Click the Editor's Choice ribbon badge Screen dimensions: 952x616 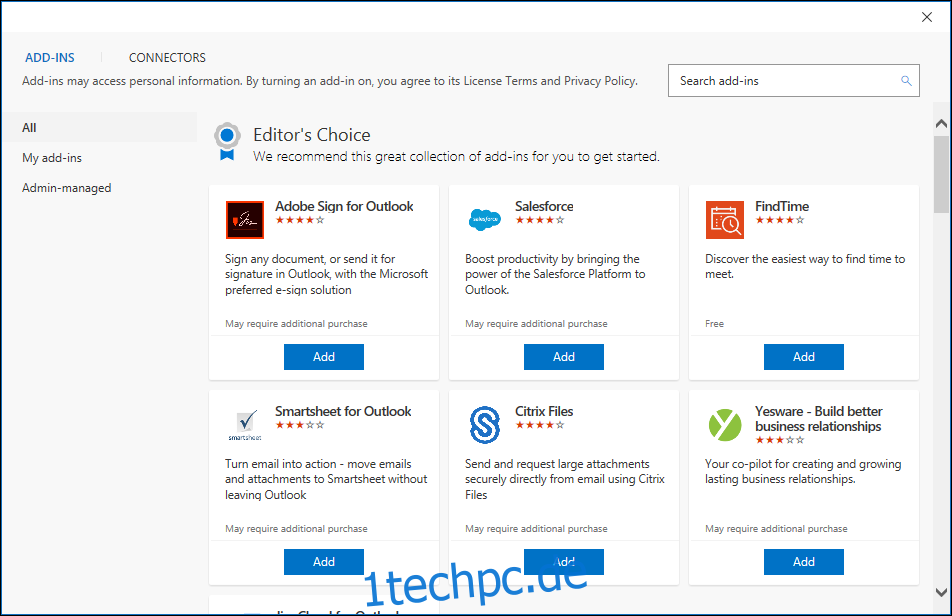tap(227, 142)
